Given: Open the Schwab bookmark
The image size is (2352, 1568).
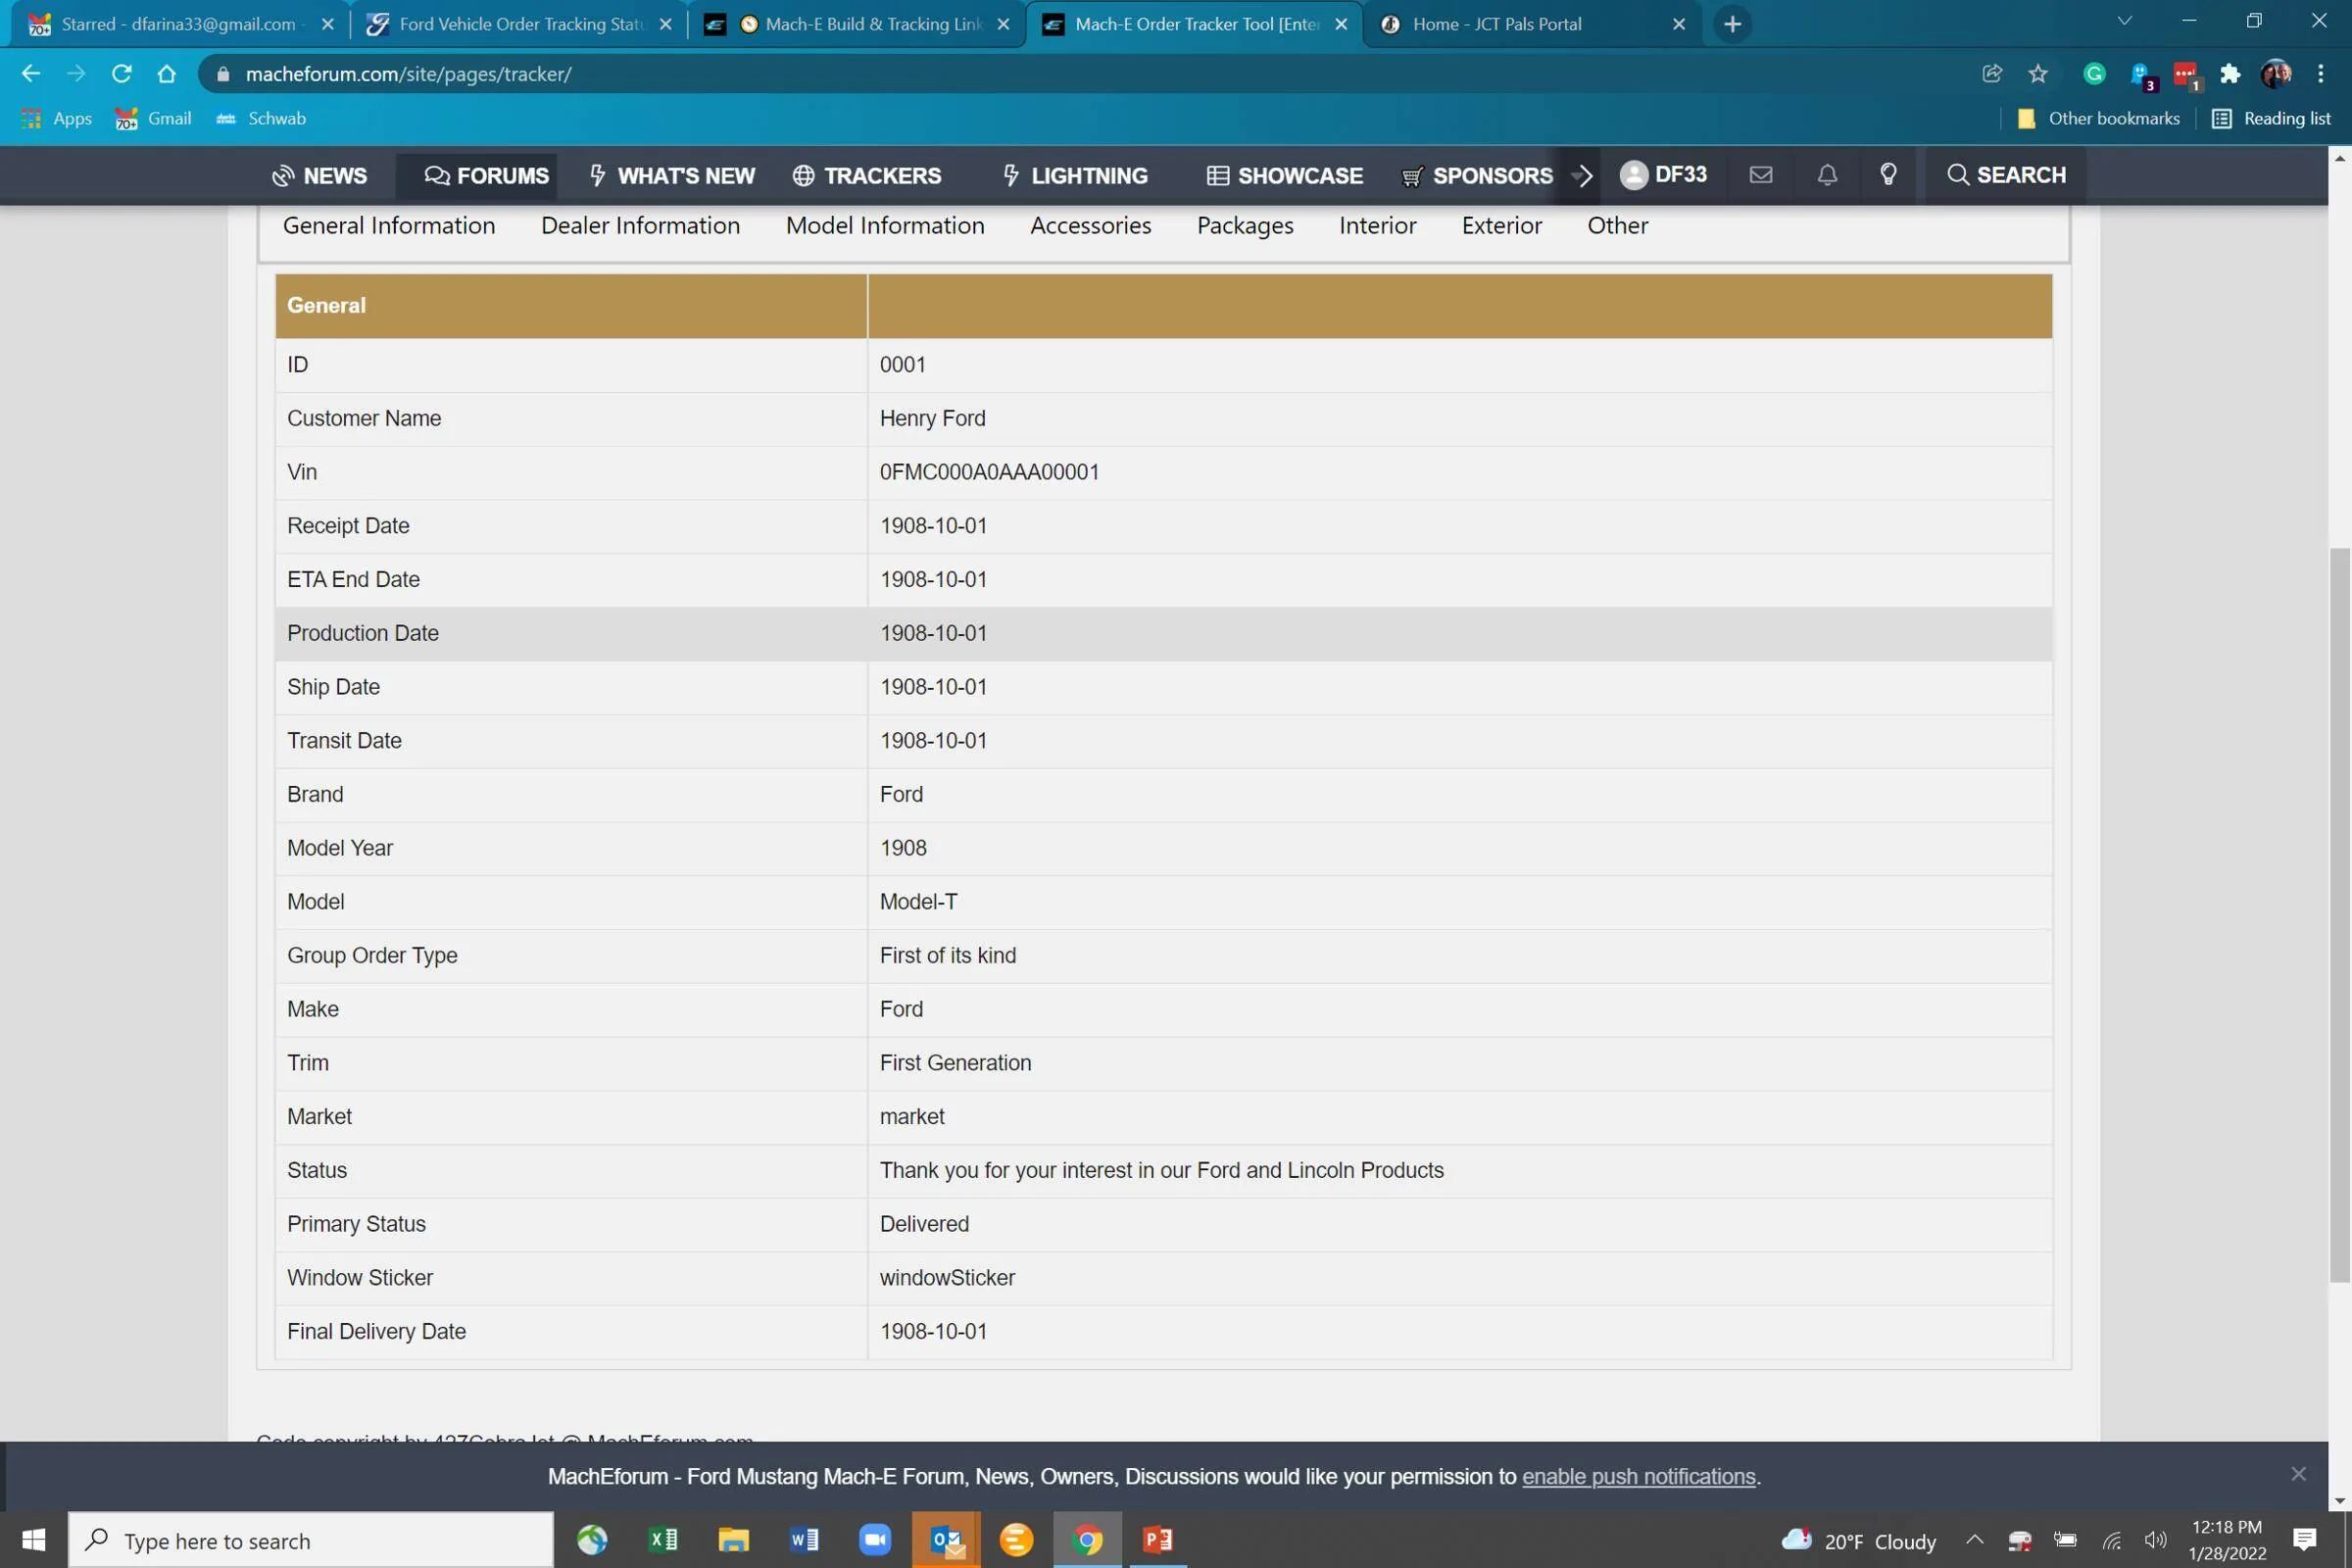Looking at the screenshot, I should pos(261,119).
